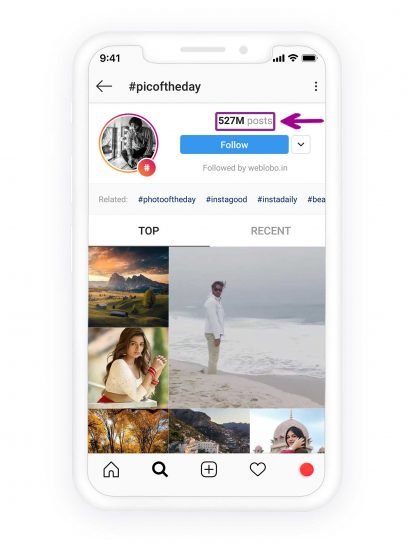
Task: Open the mountain sunset landscape photo
Action: (x=128, y=287)
